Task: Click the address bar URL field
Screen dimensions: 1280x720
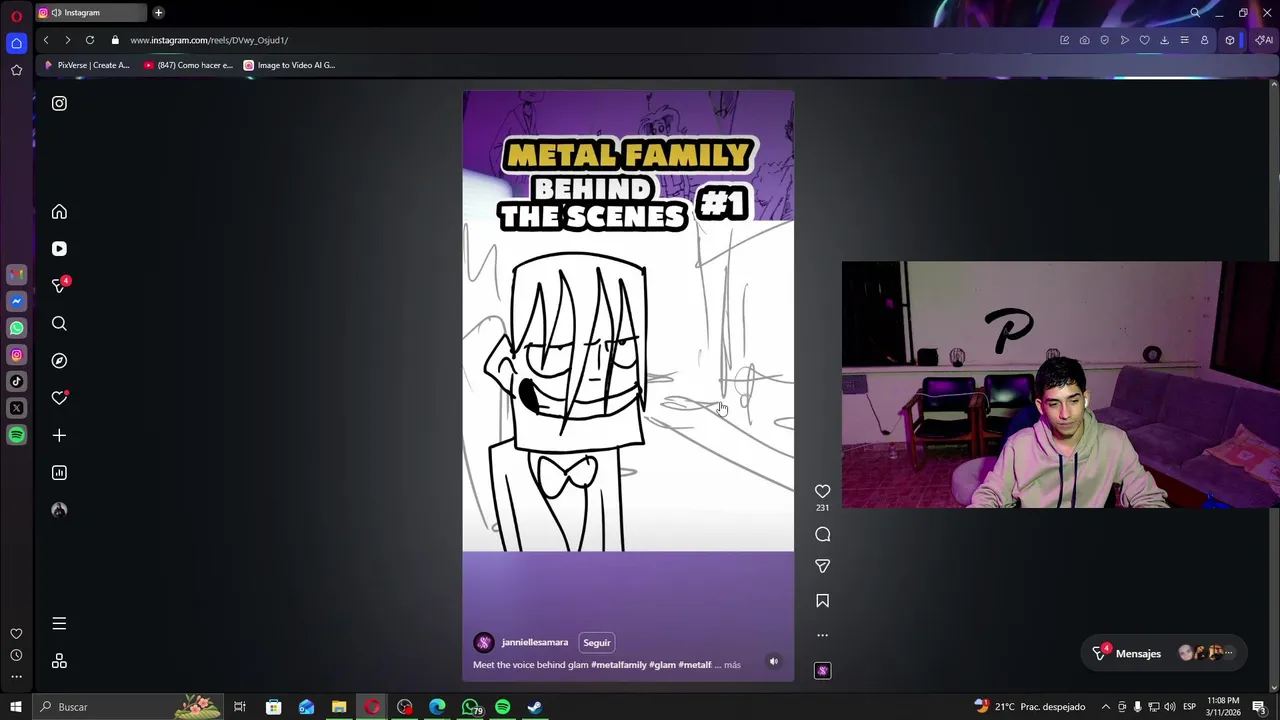Action: click(x=580, y=40)
